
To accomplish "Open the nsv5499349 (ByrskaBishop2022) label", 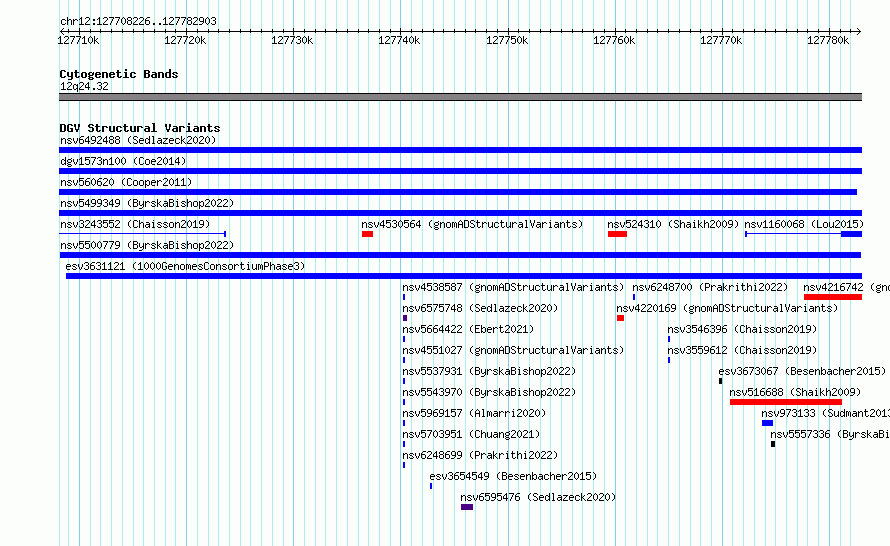I will (x=147, y=203).
